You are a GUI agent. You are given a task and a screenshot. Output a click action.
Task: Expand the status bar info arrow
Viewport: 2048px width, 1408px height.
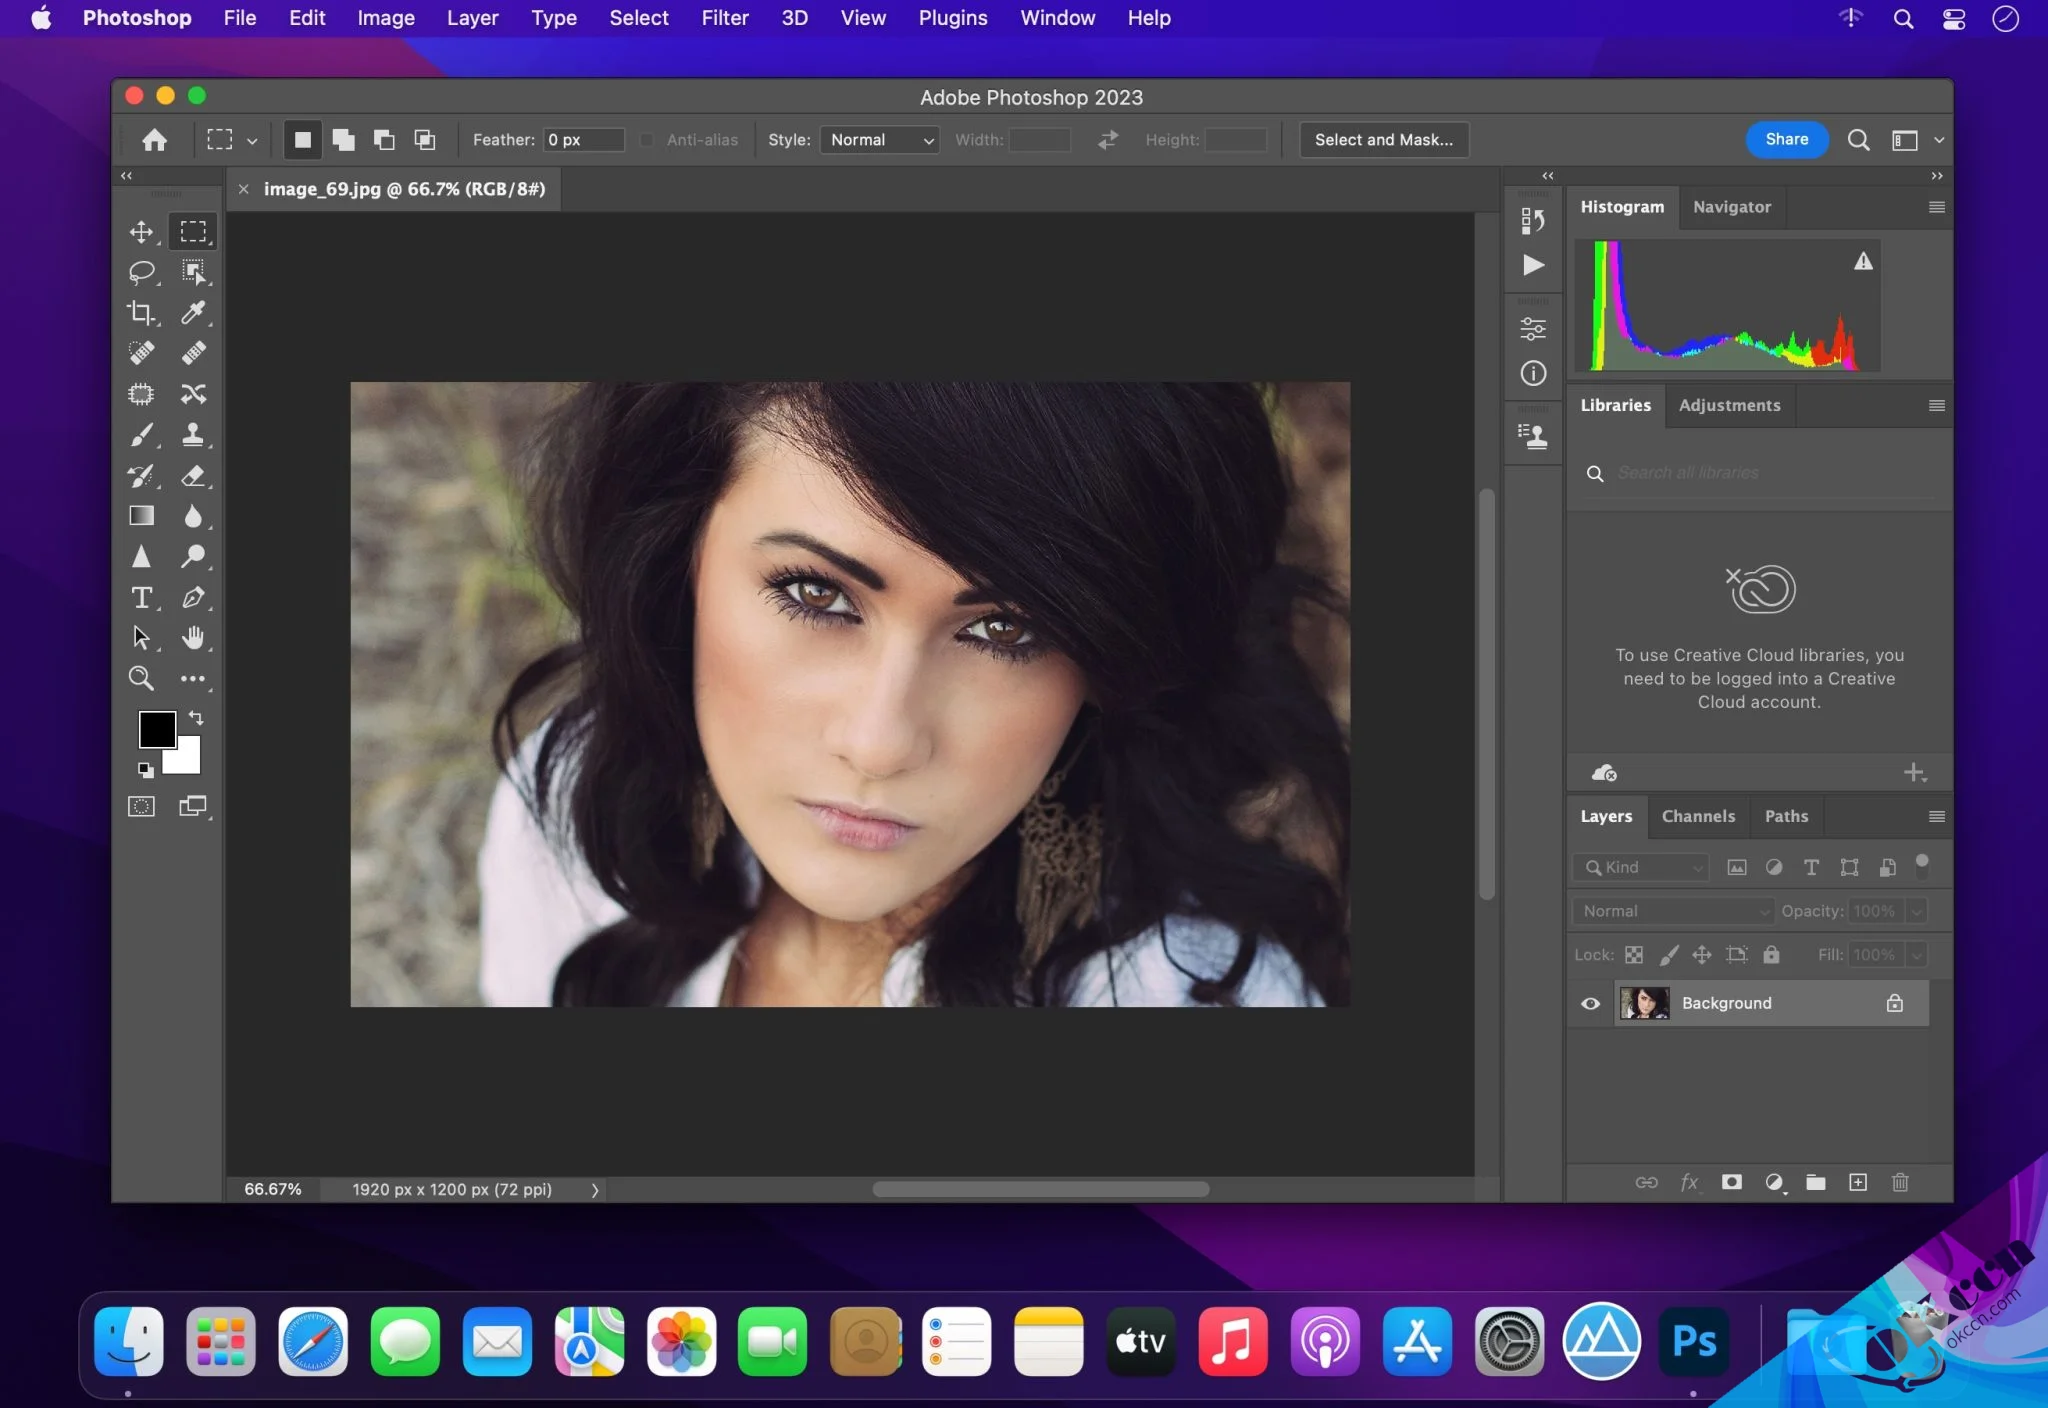point(595,1190)
